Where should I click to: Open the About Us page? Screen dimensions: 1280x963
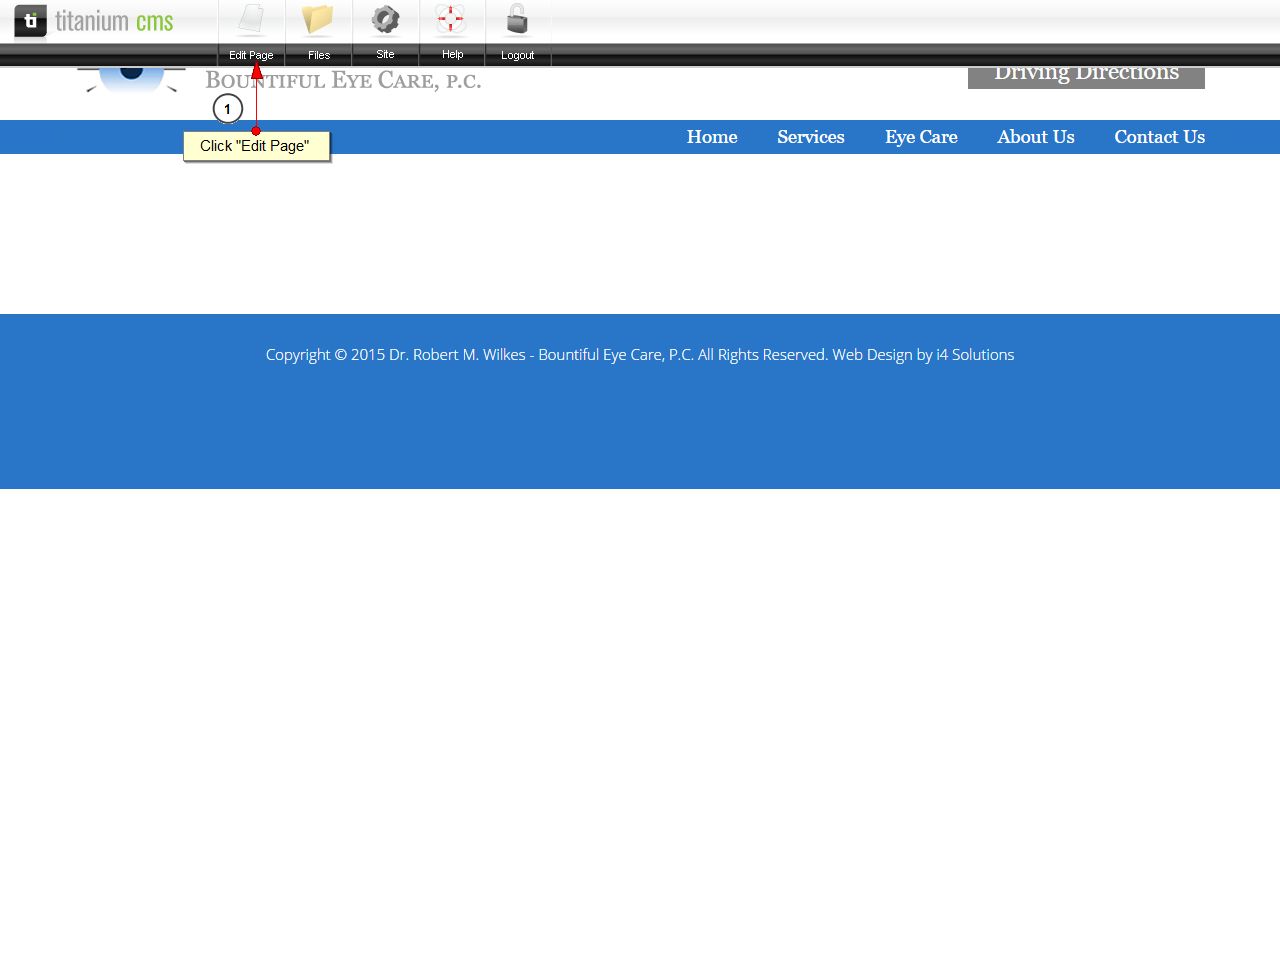(1035, 137)
